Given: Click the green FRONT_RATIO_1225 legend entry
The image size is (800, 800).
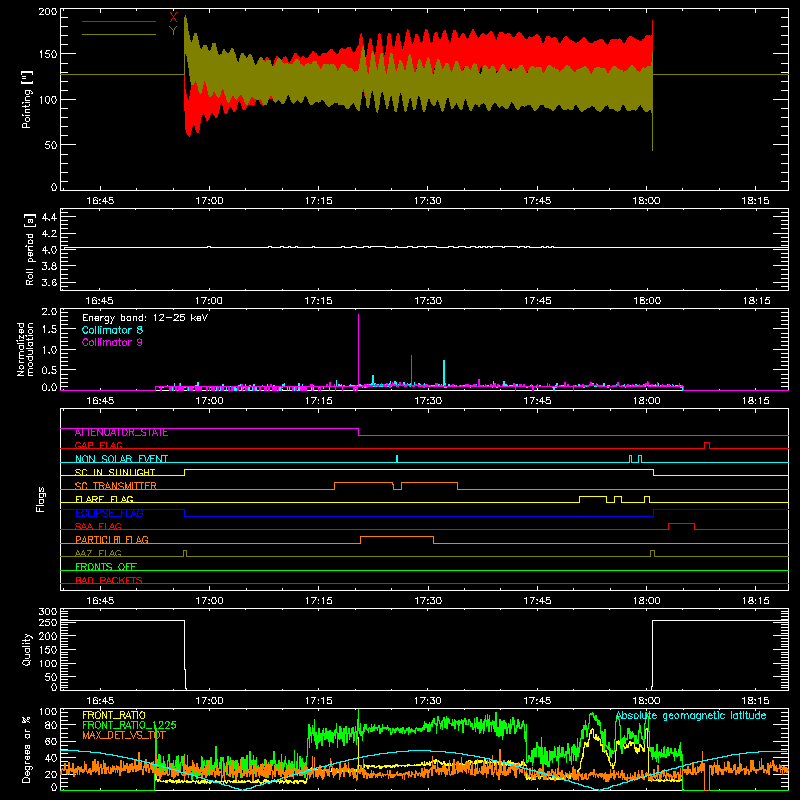Looking at the screenshot, I should [x=129, y=726].
